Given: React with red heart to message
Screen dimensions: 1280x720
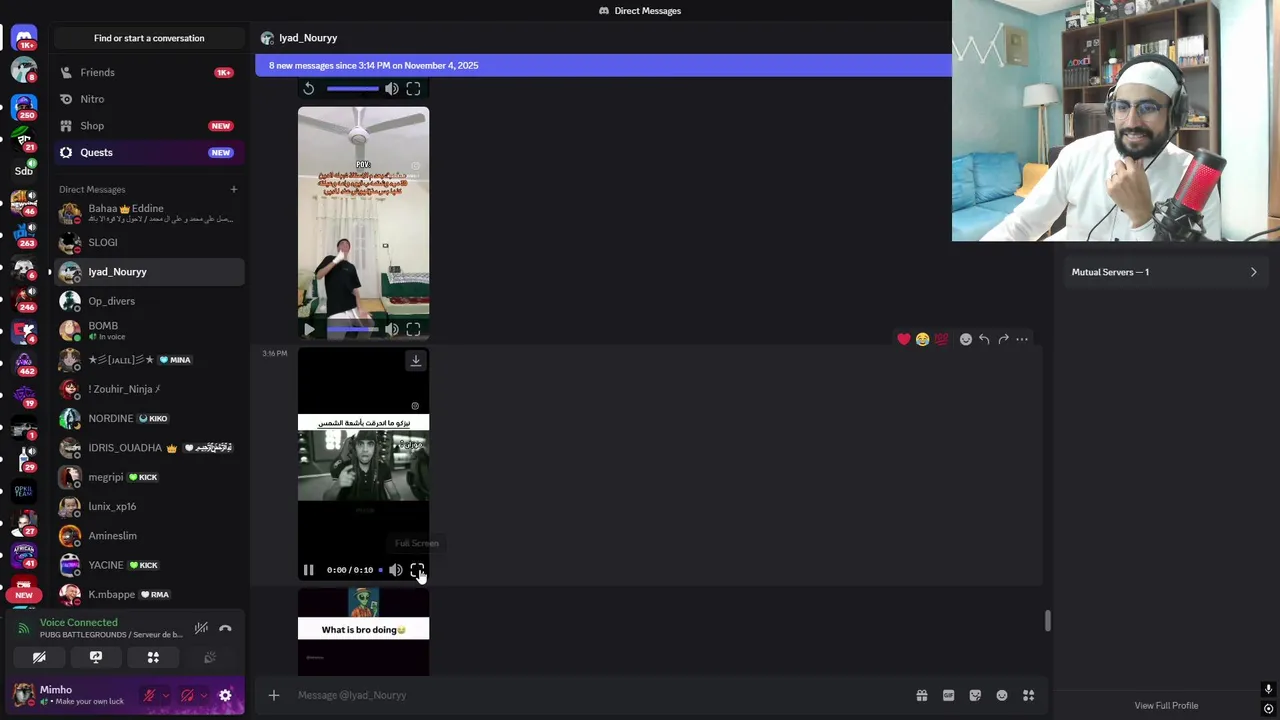Looking at the screenshot, I should [x=904, y=339].
